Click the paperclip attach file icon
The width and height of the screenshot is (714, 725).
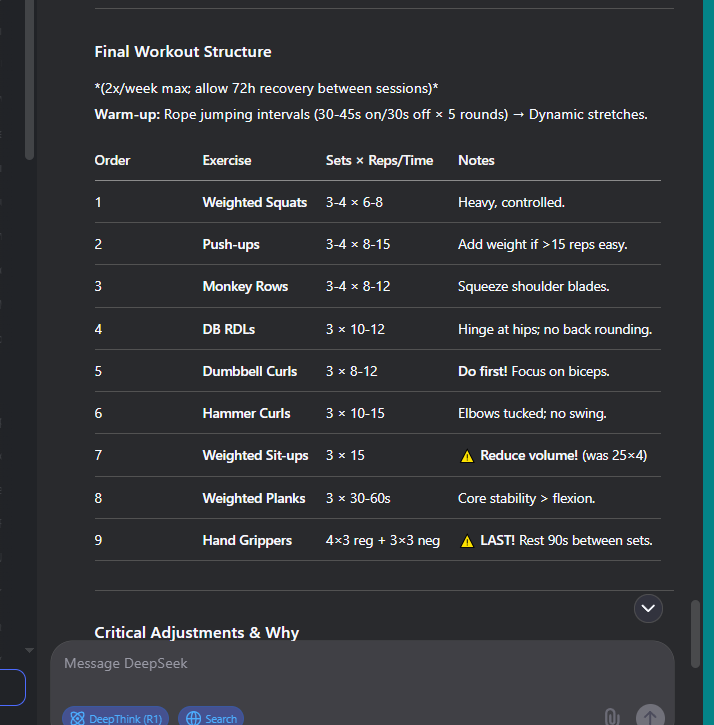coord(612,717)
